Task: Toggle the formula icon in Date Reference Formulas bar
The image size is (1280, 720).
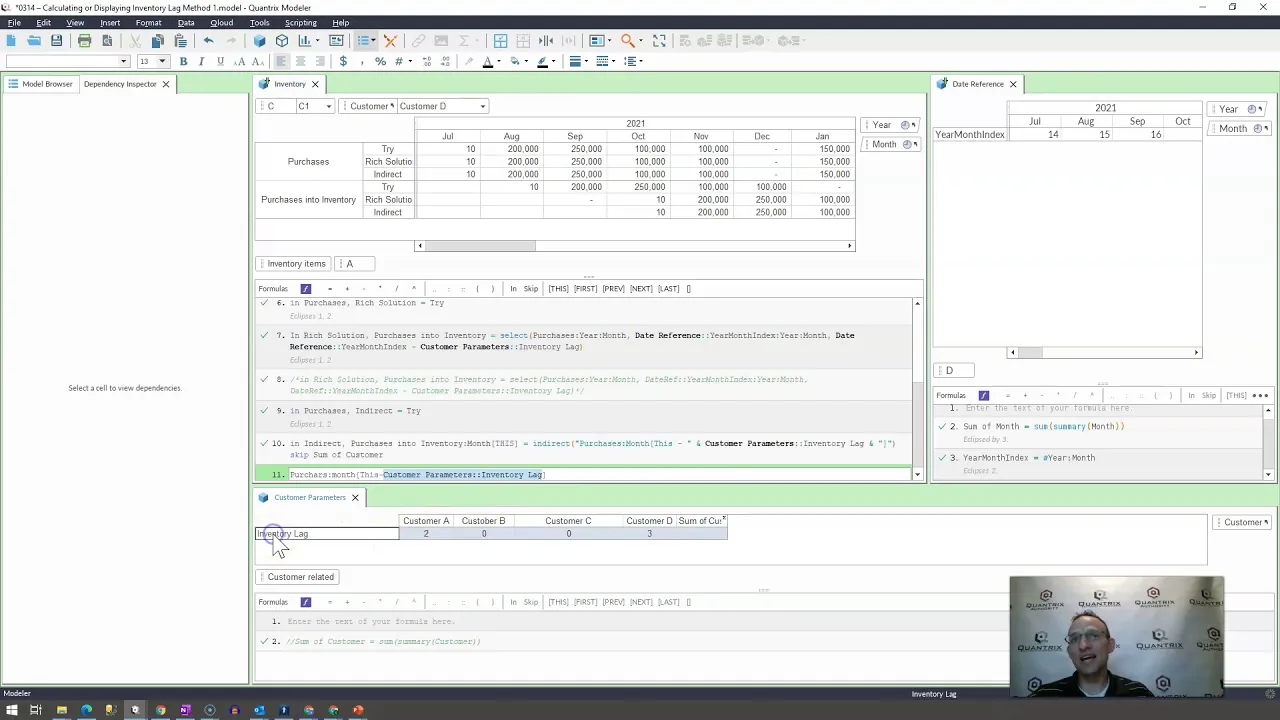Action: [x=984, y=396]
